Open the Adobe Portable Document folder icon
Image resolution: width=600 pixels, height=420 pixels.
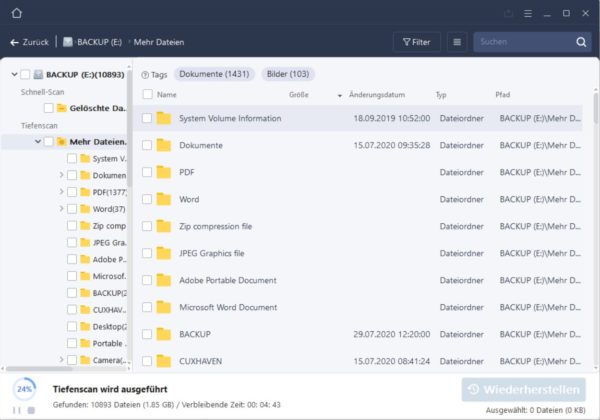(x=164, y=280)
